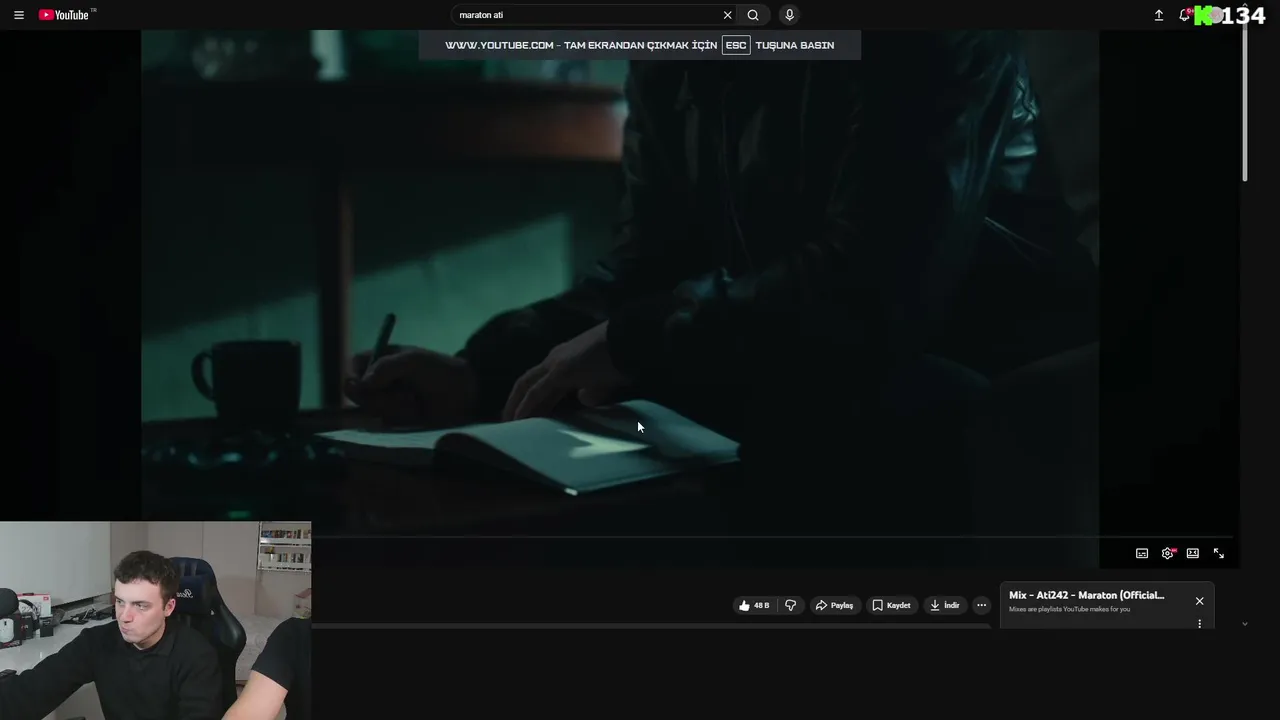The height and width of the screenshot is (720, 1280).
Task: Dislike the video
Action: 790,605
